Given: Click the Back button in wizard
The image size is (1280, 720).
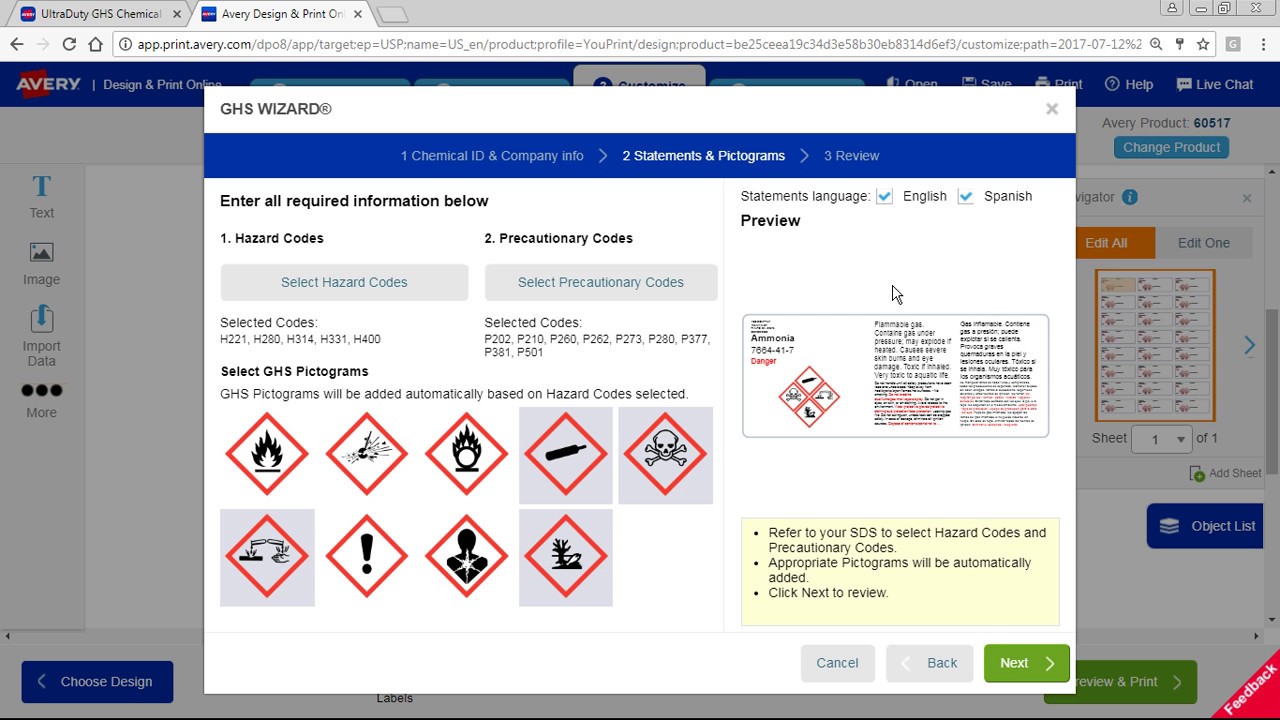Looking at the screenshot, I should coord(929,663).
